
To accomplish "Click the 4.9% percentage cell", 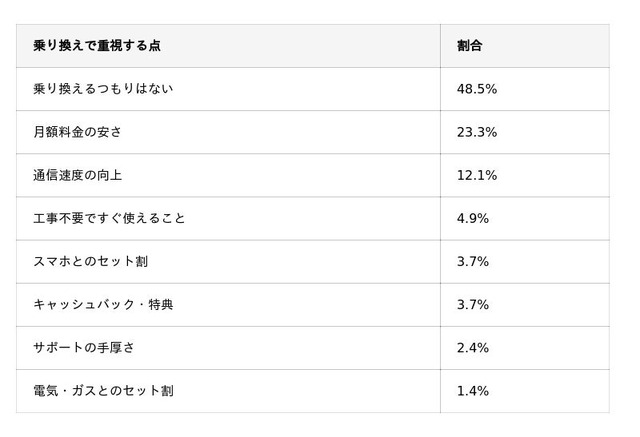I will 473,219.
